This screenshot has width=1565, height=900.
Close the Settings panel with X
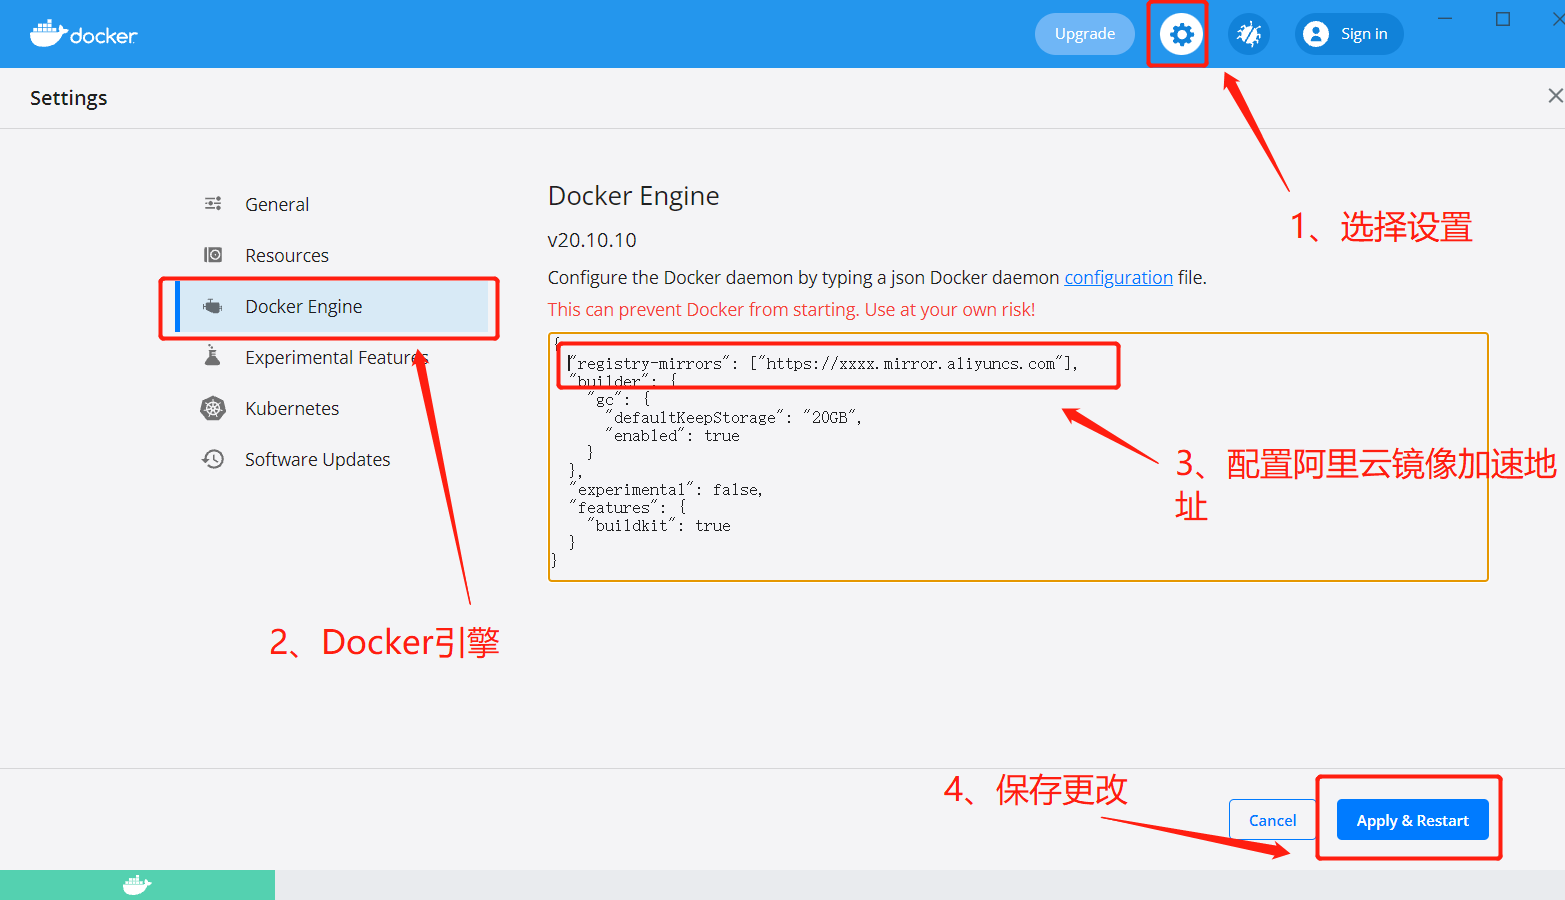pyautogui.click(x=1555, y=96)
